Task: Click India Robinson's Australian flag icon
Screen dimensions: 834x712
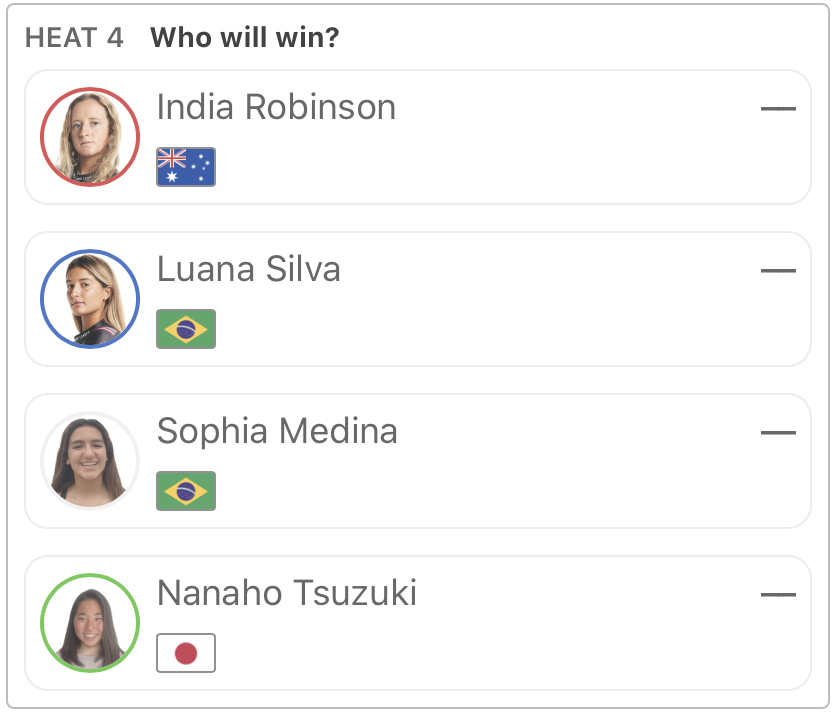Action: pos(186,167)
